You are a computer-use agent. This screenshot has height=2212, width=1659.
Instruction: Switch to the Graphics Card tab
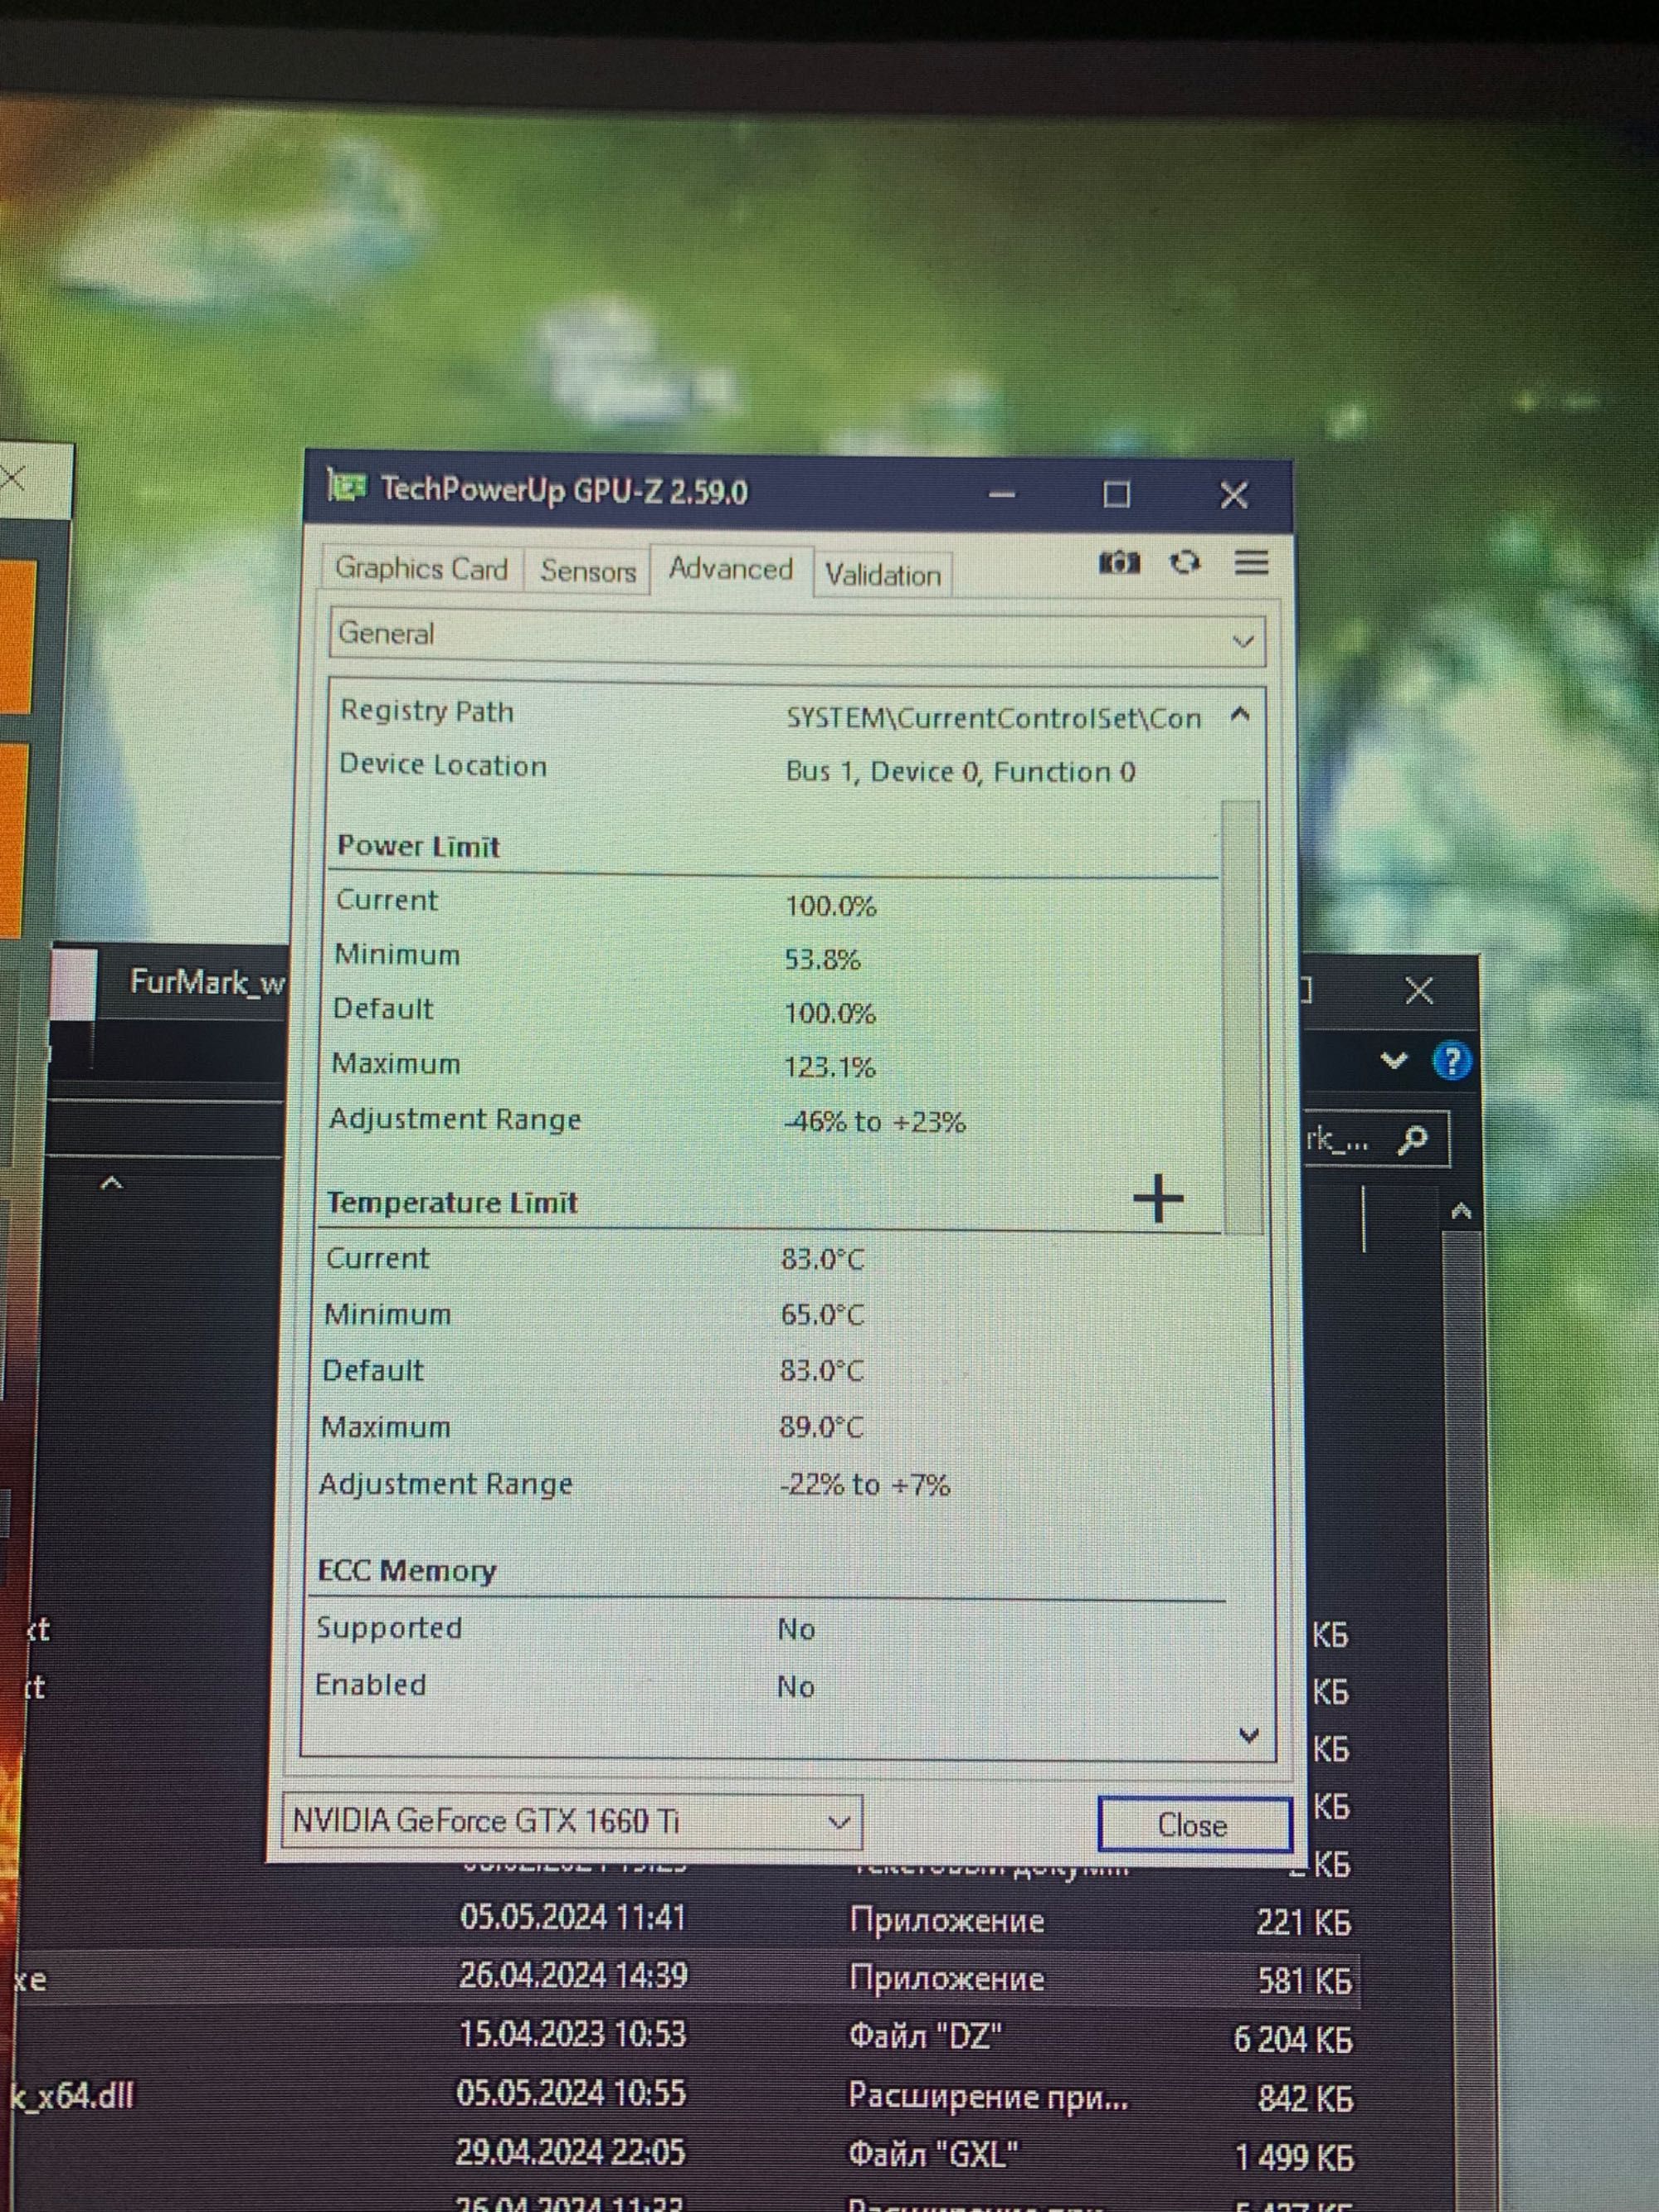[x=421, y=568]
